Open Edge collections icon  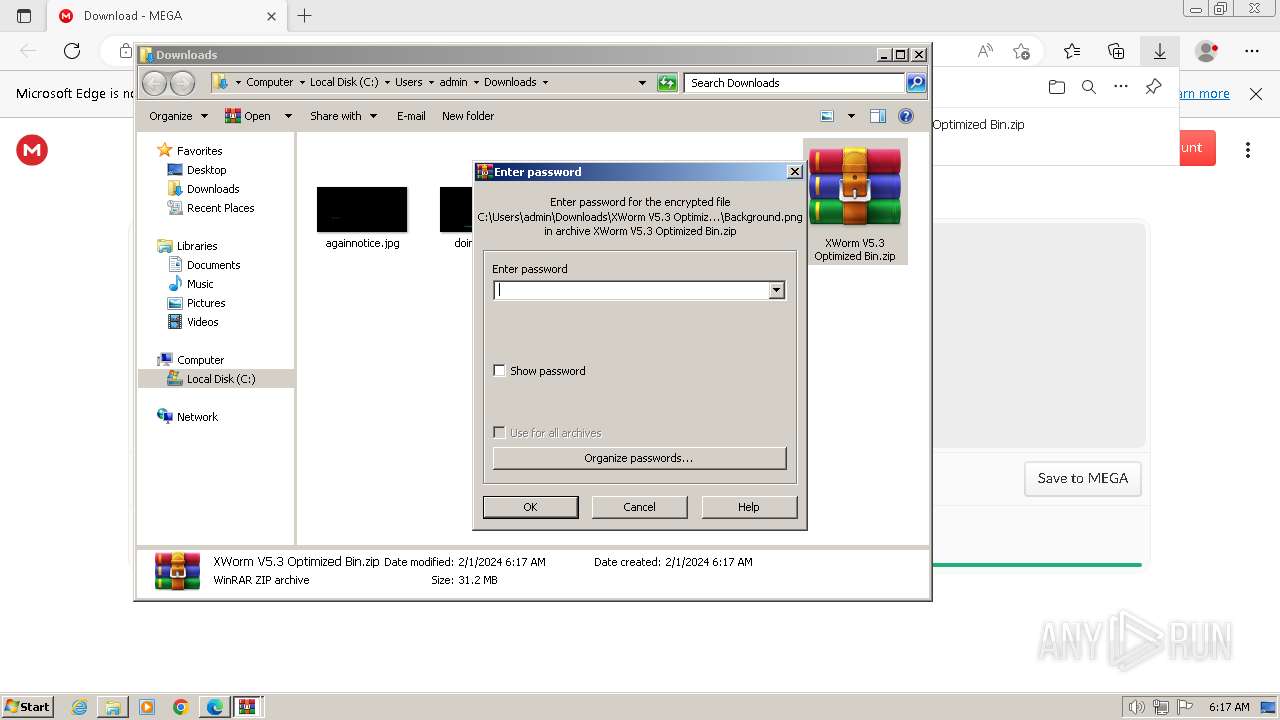[1116, 51]
